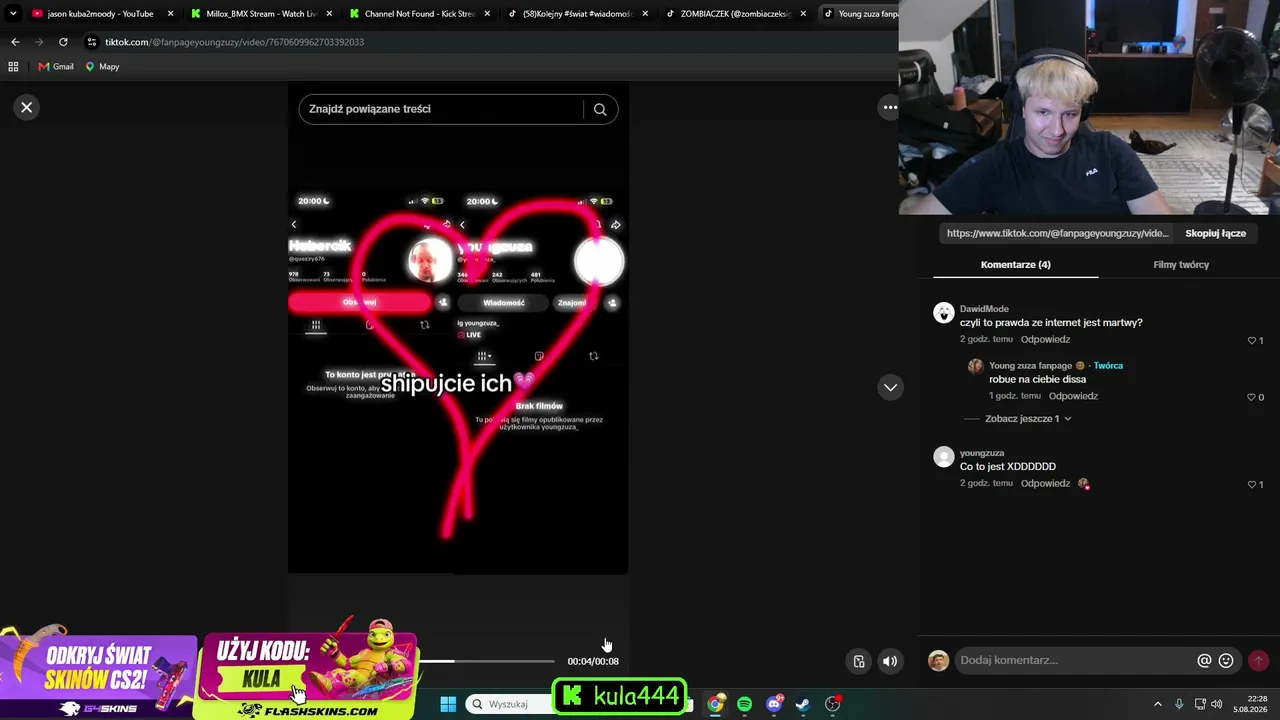Screen dimensions: 1280x720
Task: Open OBS Studio from the taskbar
Action: (x=832, y=704)
